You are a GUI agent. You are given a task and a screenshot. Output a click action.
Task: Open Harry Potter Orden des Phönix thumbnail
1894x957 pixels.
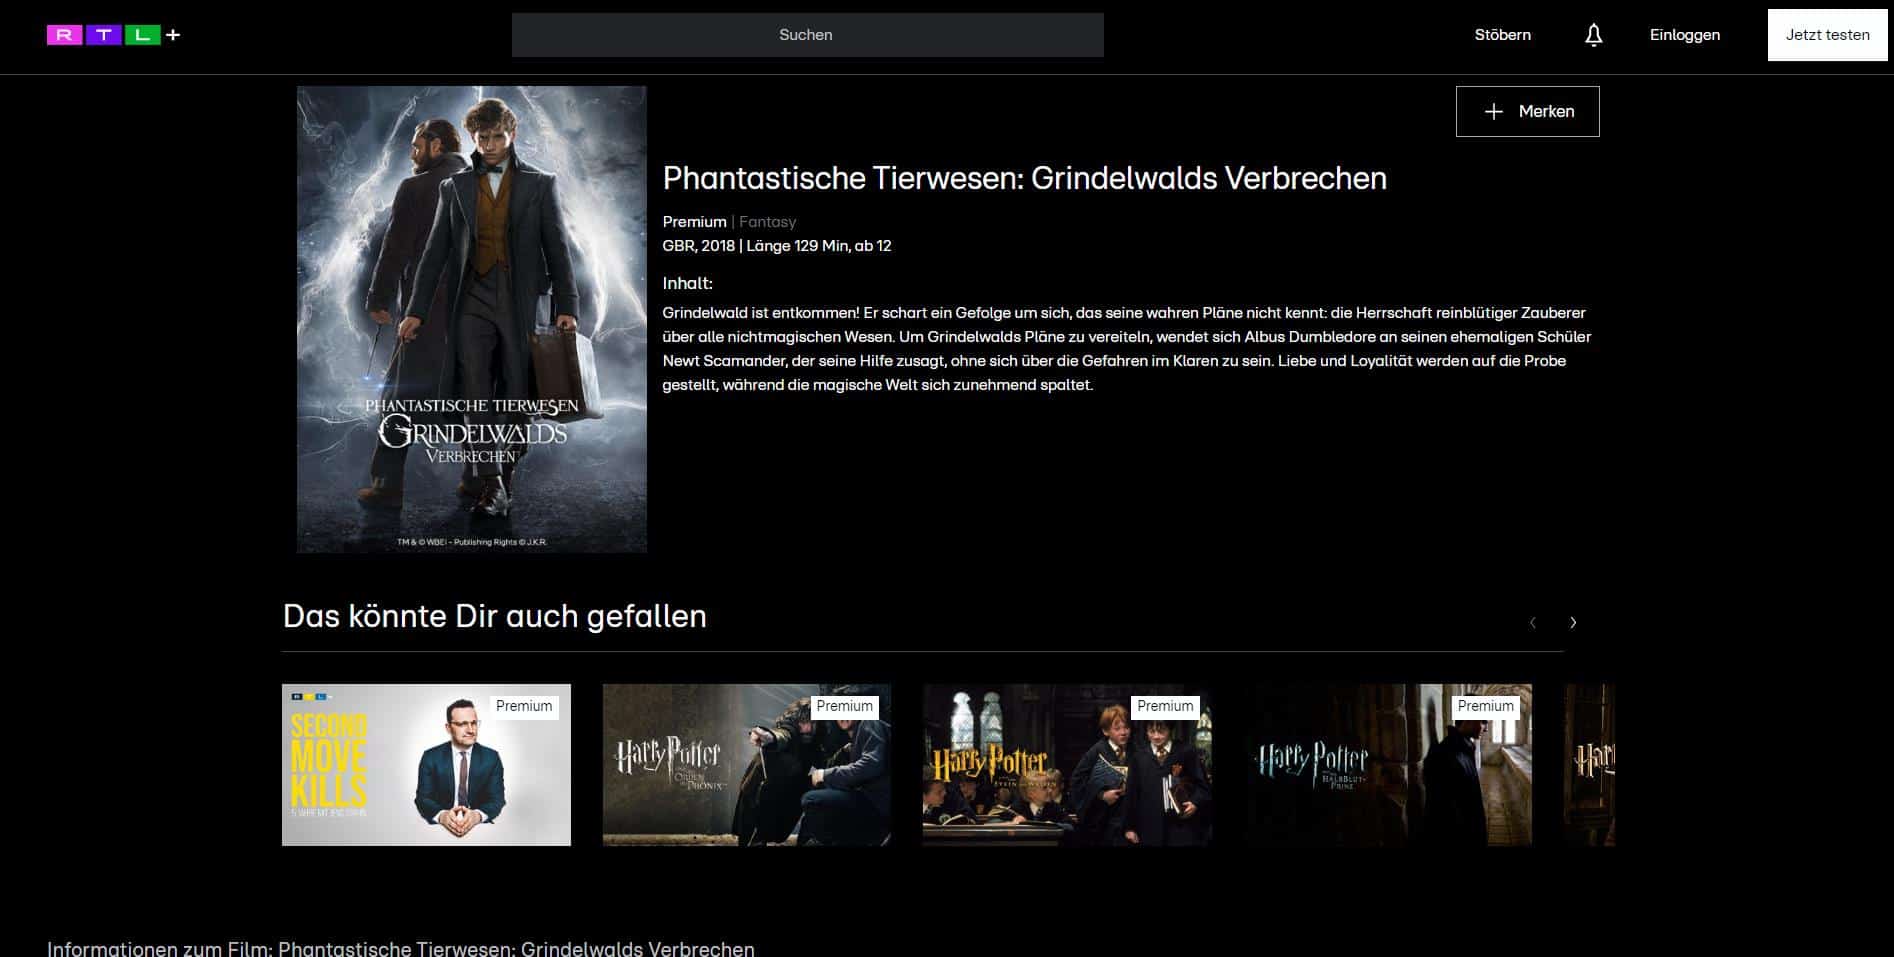[746, 765]
